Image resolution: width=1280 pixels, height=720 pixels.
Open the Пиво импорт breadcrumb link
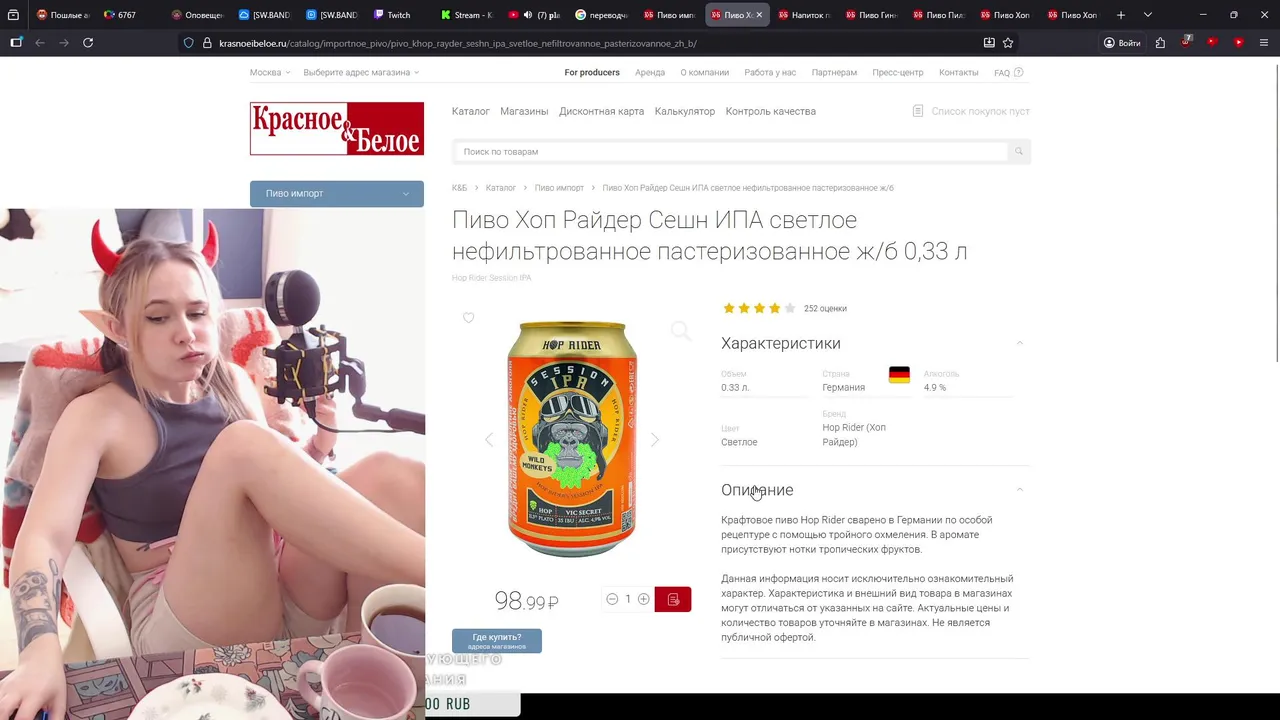559,188
